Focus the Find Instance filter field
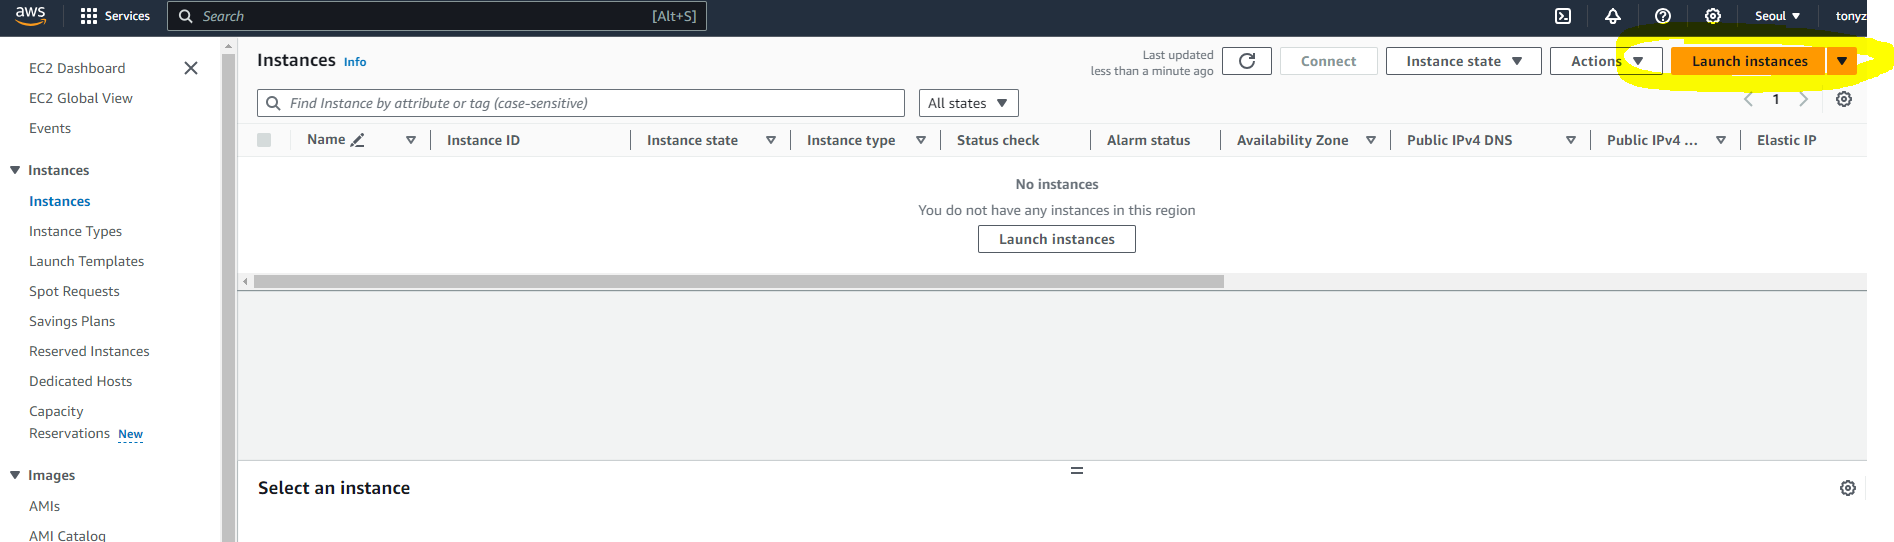Image resolution: width=1894 pixels, height=542 pixels. point(581,103)
